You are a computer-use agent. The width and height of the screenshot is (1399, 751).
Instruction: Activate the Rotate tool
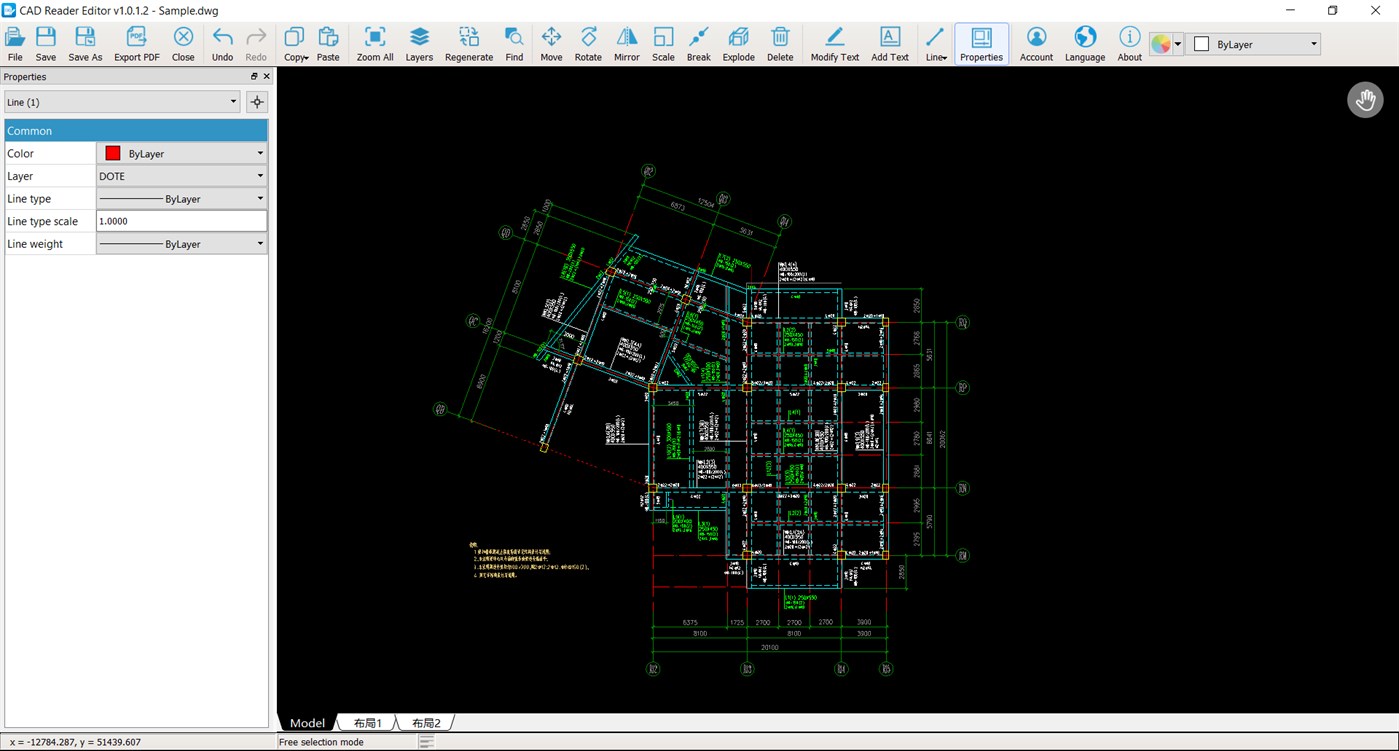point(588,43)
